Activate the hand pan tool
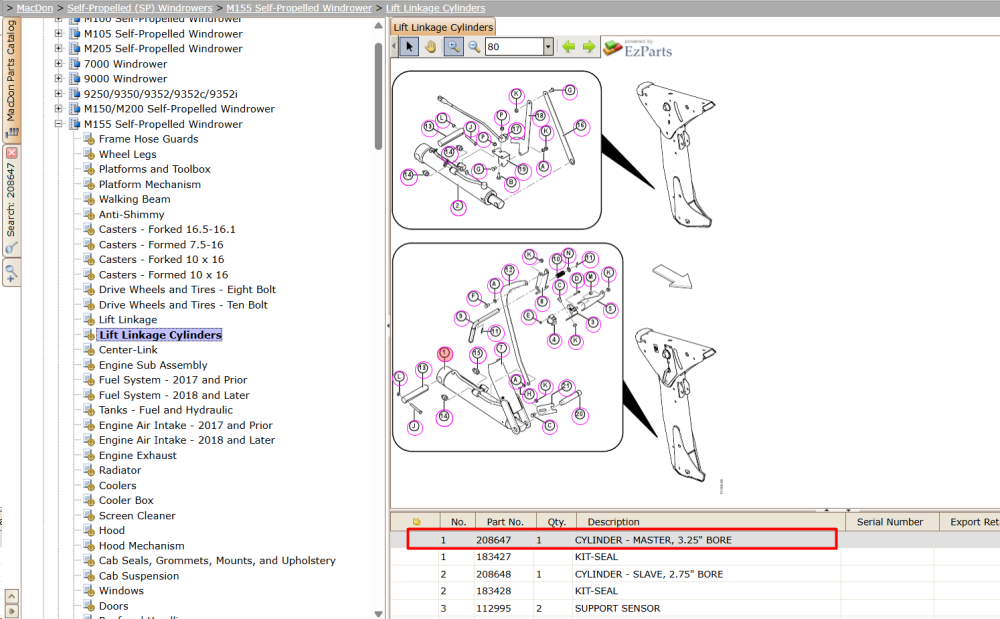 [x=431, y=47]
